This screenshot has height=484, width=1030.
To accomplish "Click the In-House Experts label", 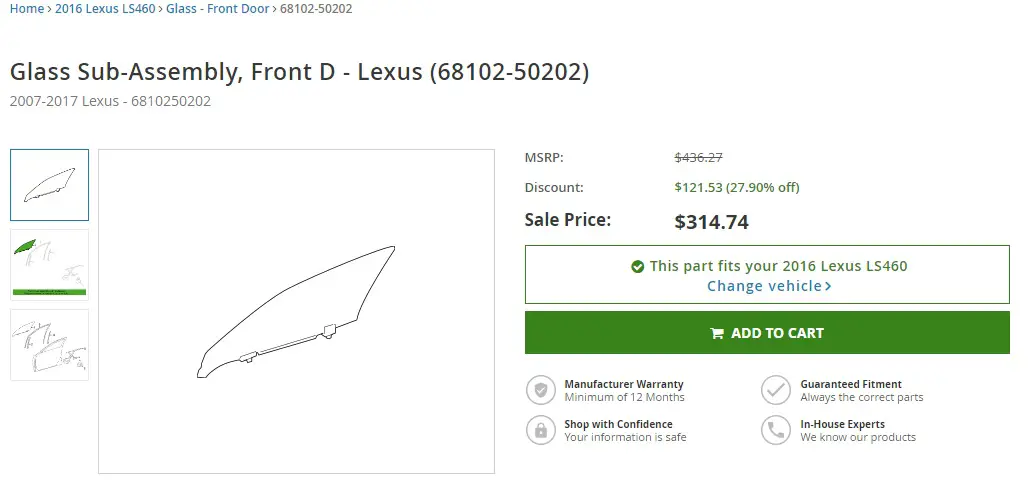I will pos(842,424).
